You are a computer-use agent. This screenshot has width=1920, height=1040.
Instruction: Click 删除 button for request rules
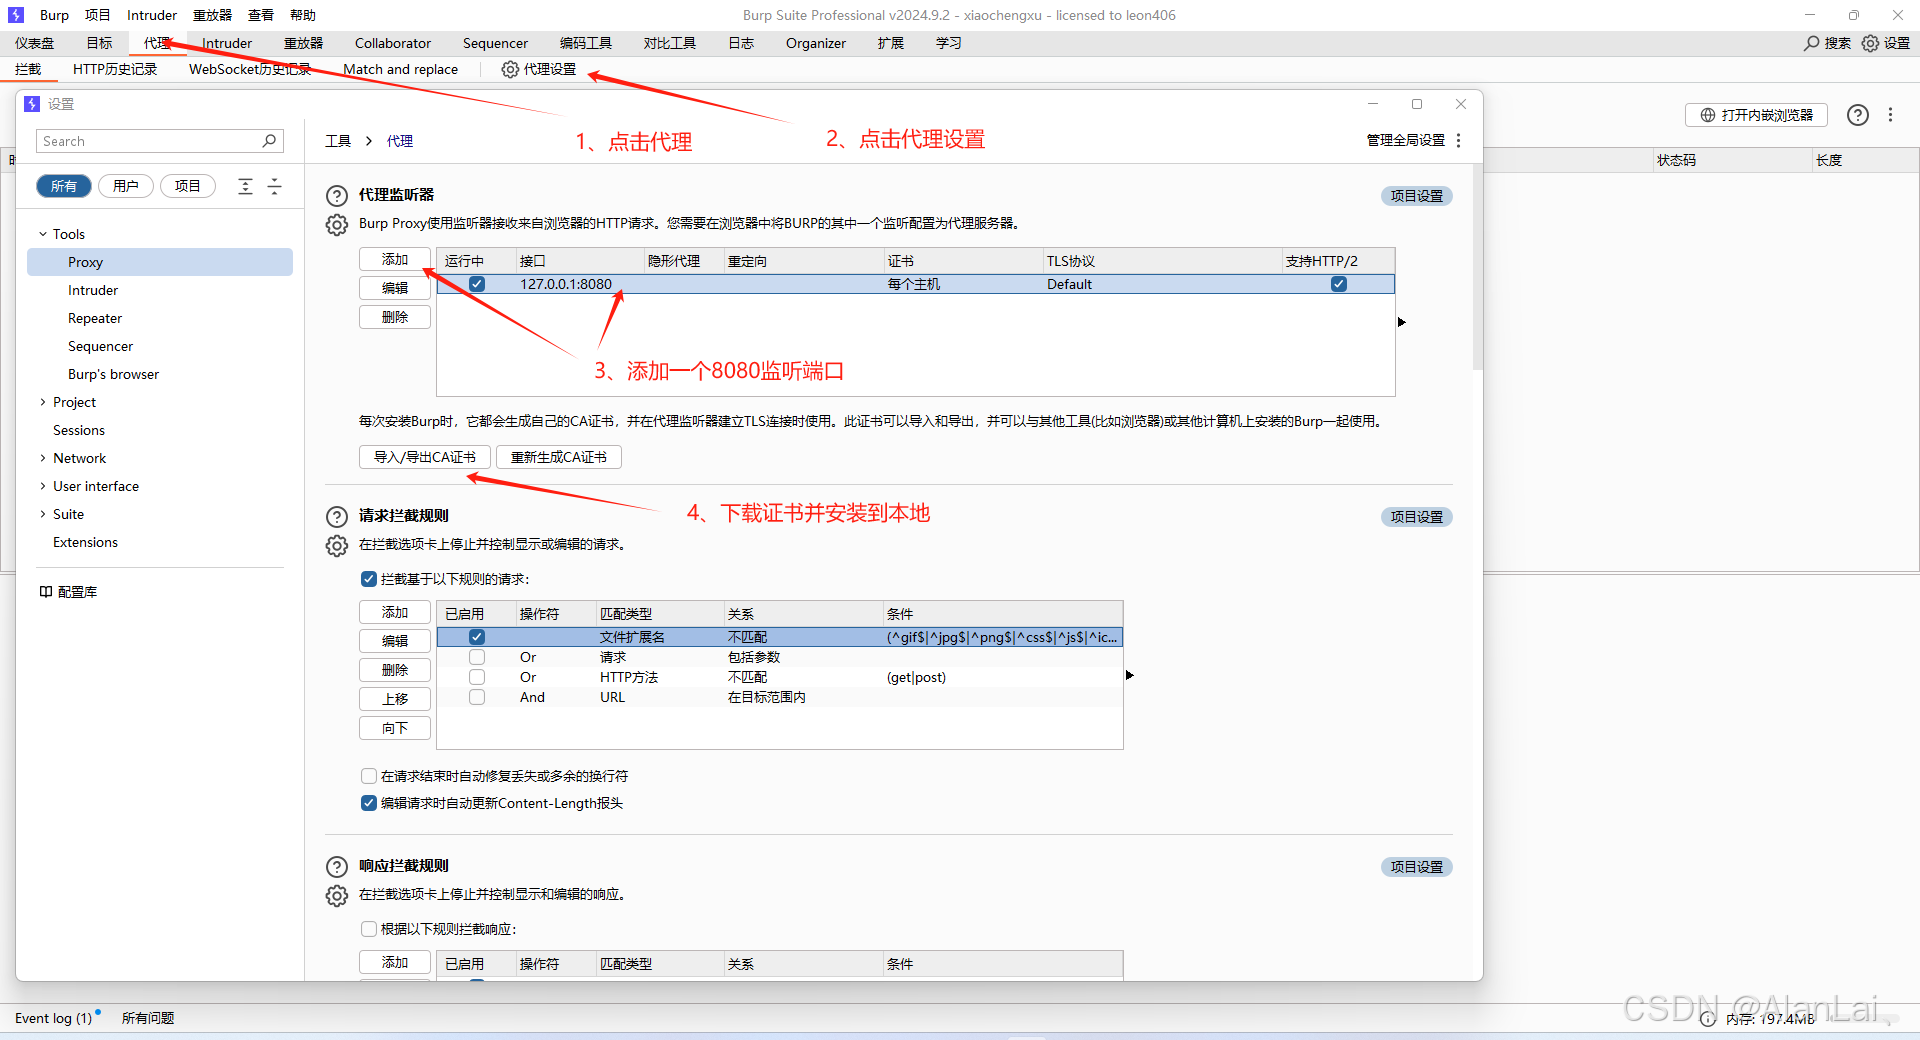click(395, 670)
